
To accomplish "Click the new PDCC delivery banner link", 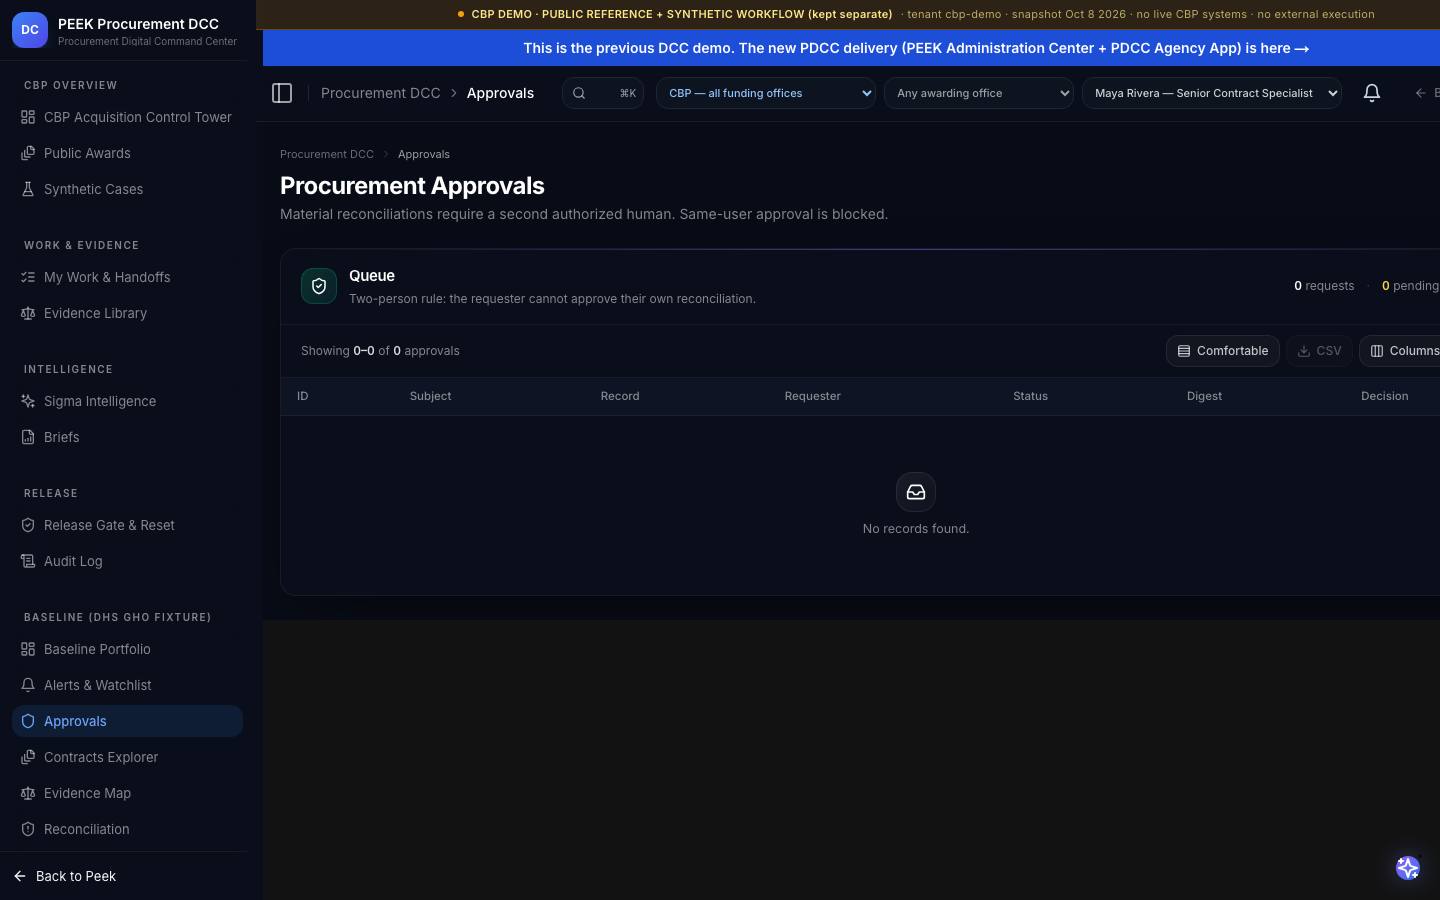I will coord(916,48).
